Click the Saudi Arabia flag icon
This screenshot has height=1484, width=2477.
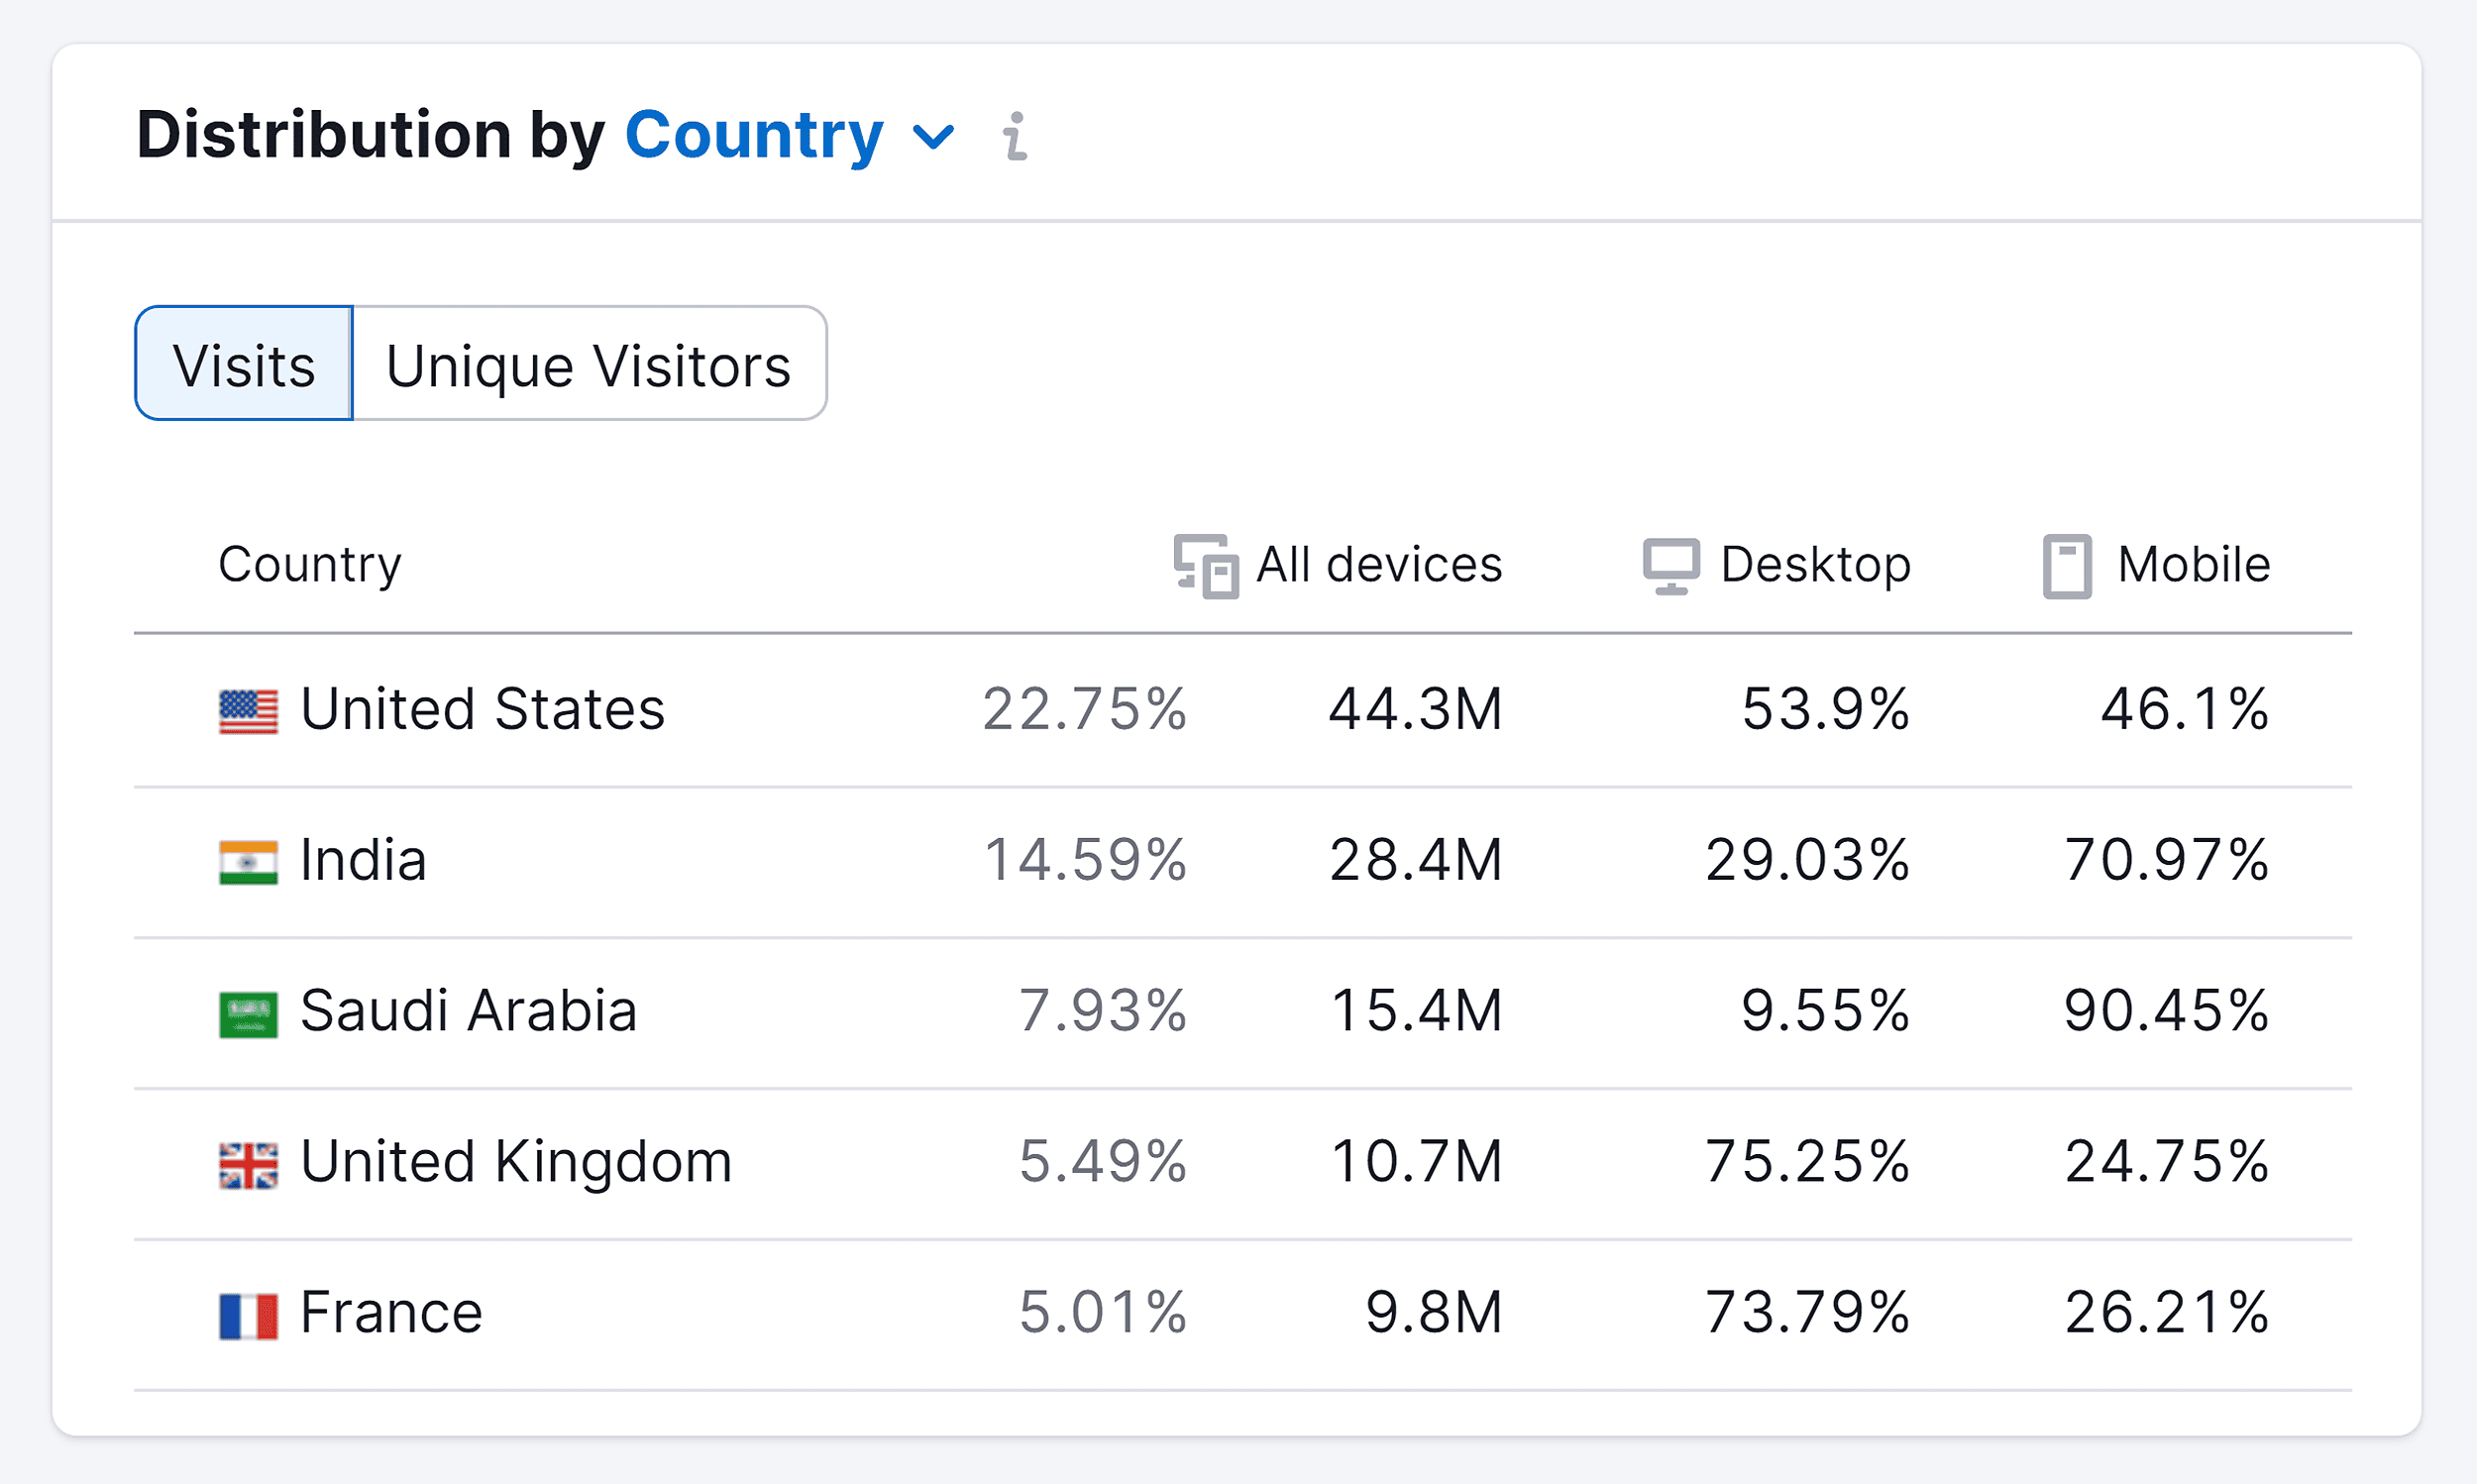248,1014
